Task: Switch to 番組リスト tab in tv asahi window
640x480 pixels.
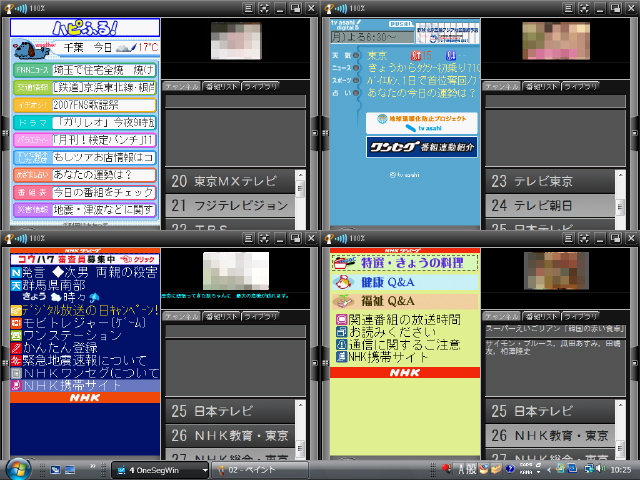Action: coord(541,87)
